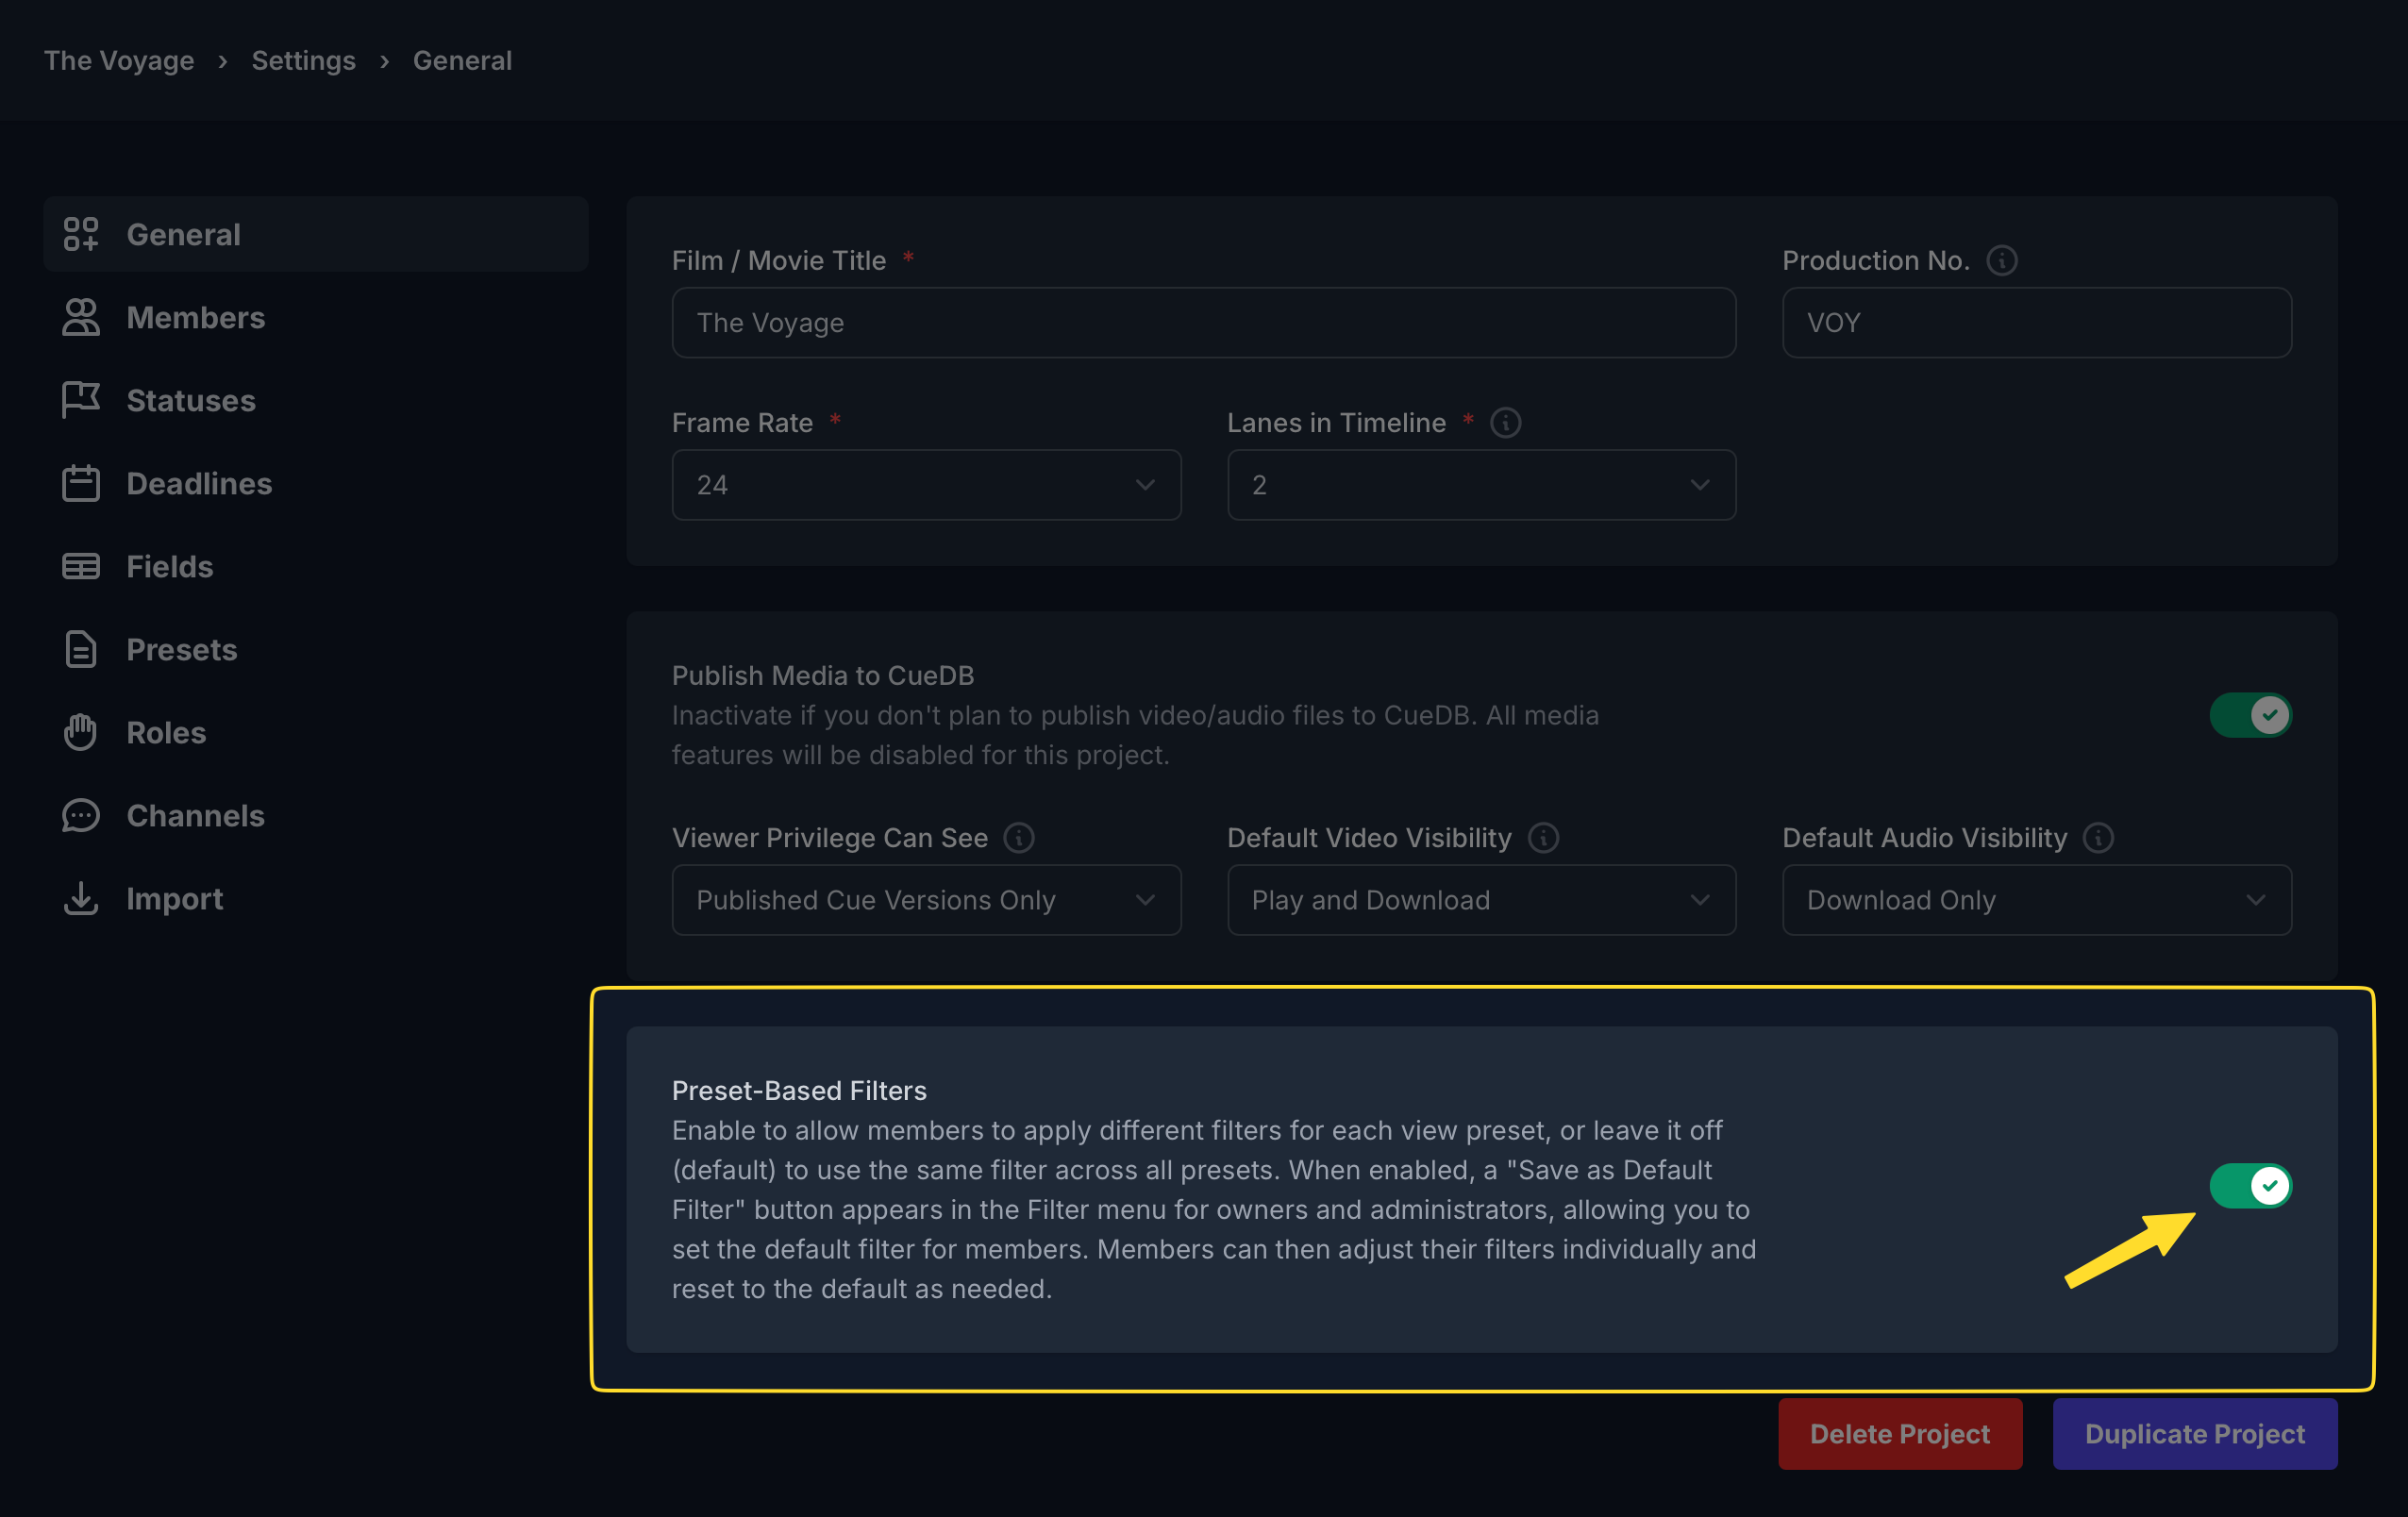Click the Production No. info icon
This screenshot has height=1517, width=2408.
pyautogui.click(x=2001, y=260)
